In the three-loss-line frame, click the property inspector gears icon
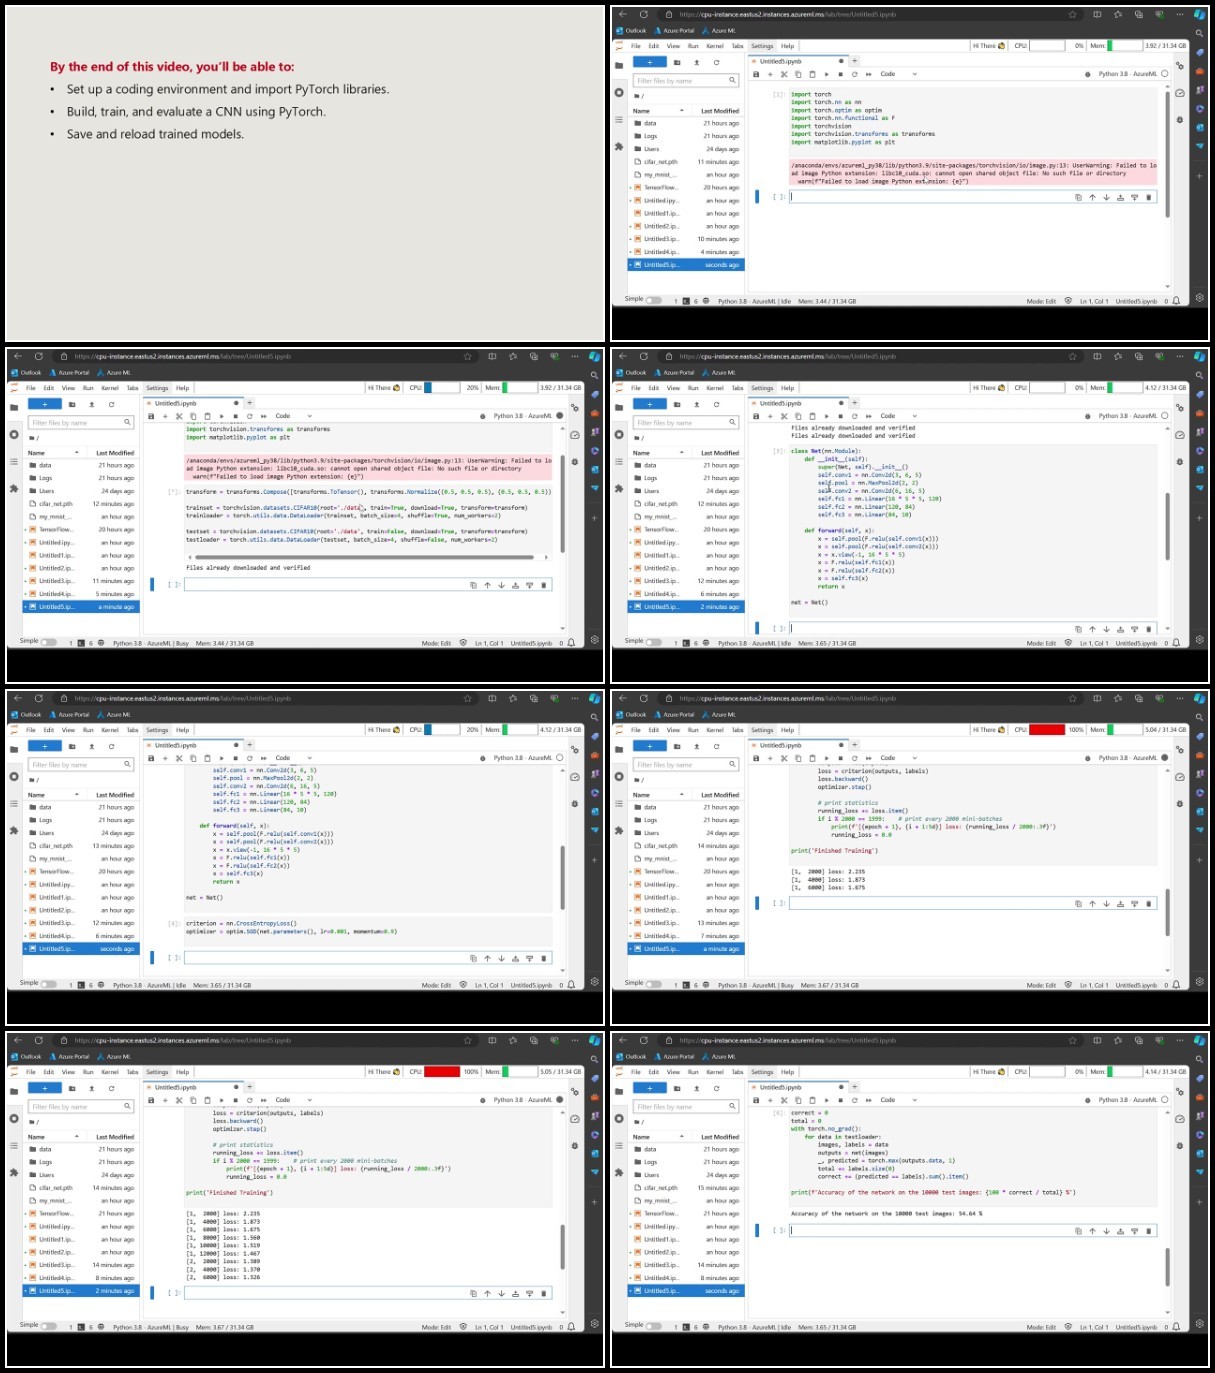1215x1373 pixels. tap(1179, 750)
